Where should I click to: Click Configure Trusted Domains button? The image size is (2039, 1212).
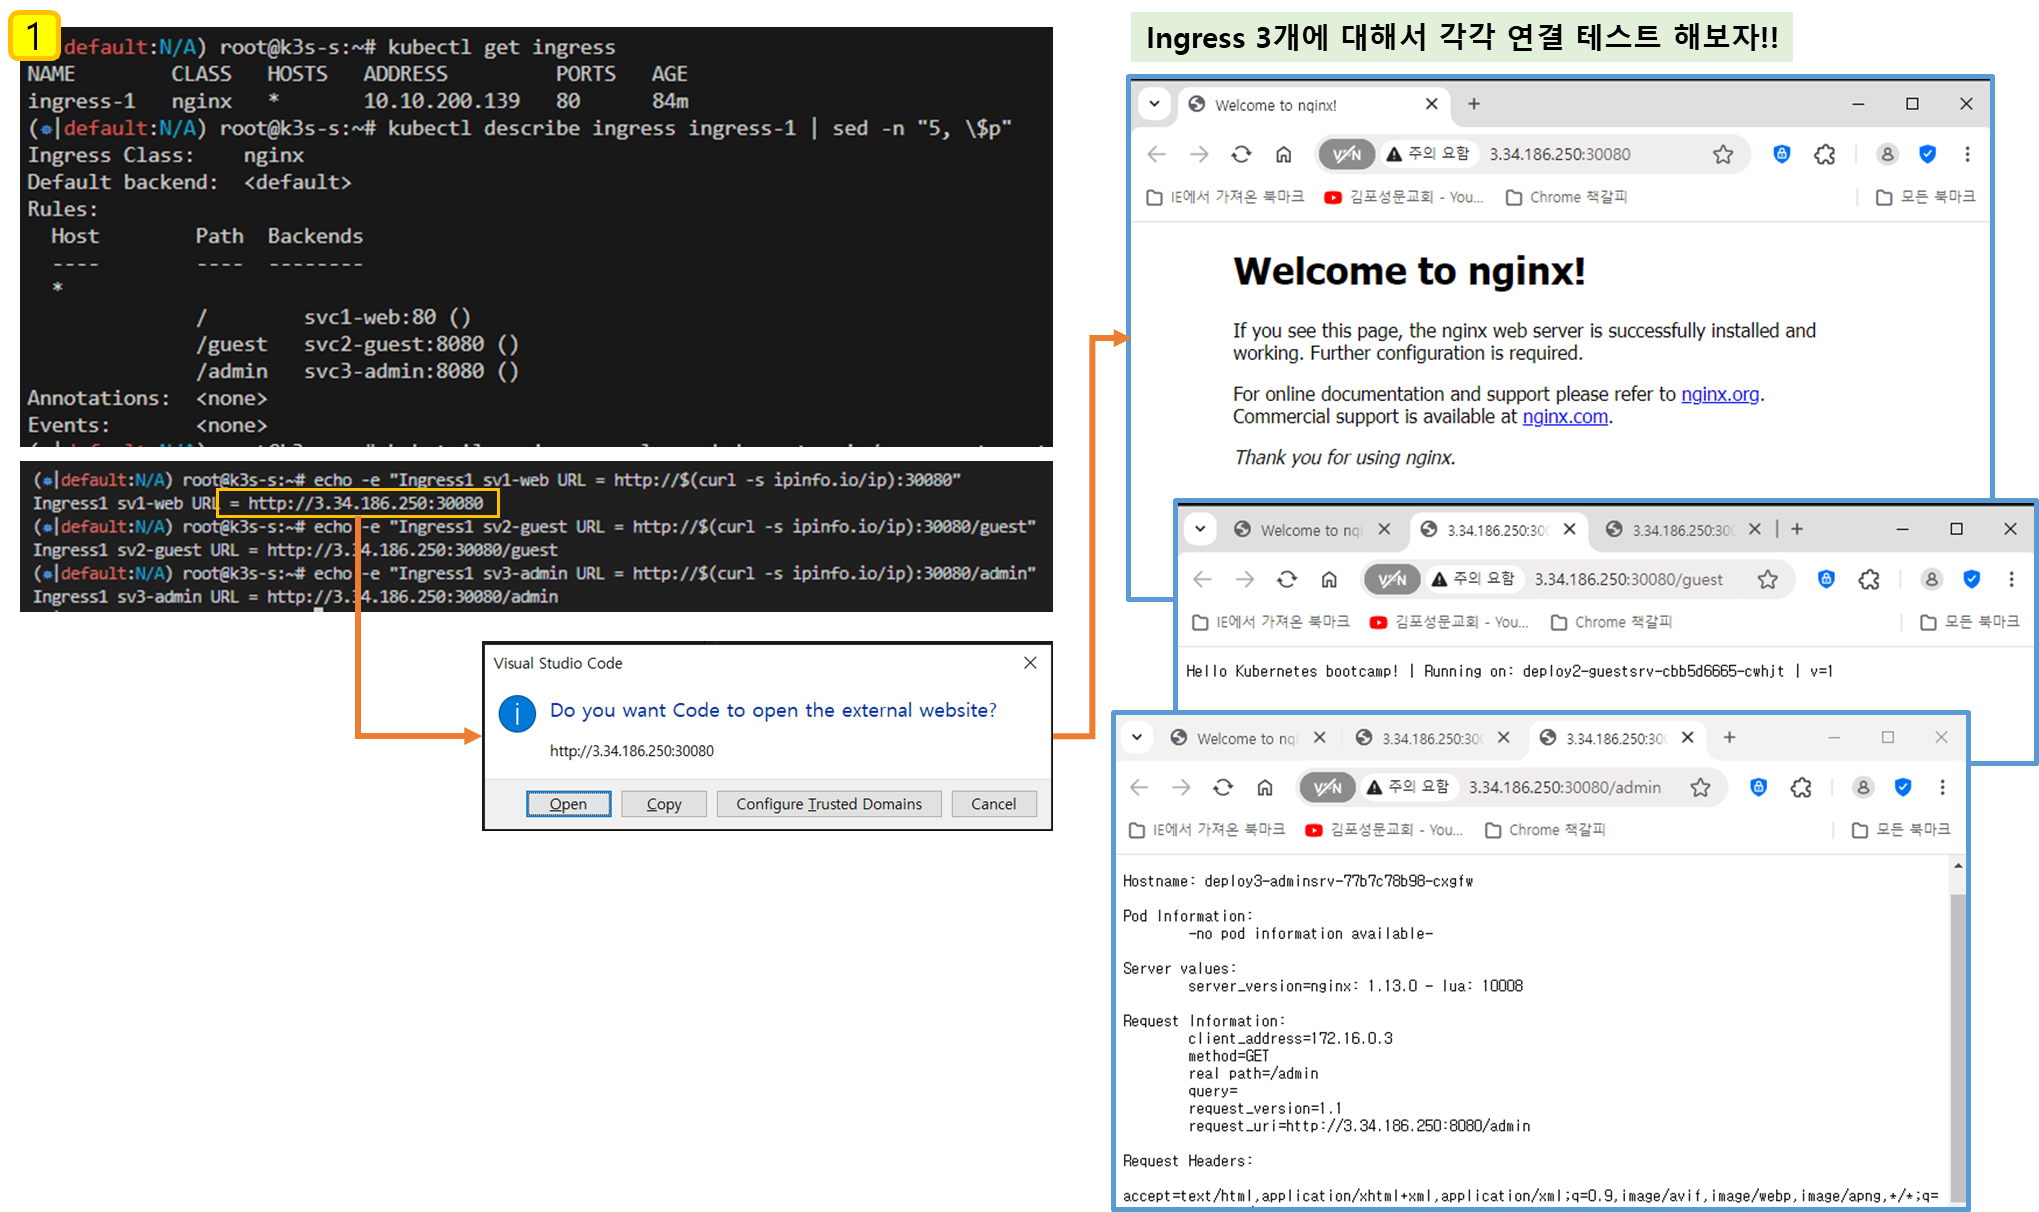pyautogui.click(x=829, y=804)
